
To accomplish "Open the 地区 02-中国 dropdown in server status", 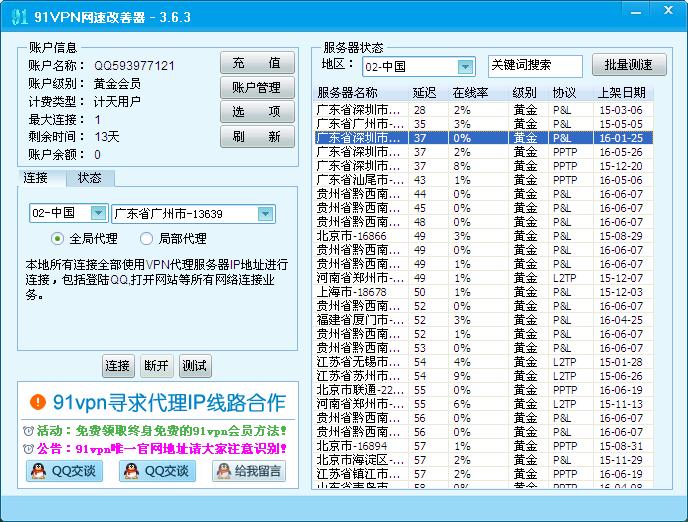I will pos(465,67).
